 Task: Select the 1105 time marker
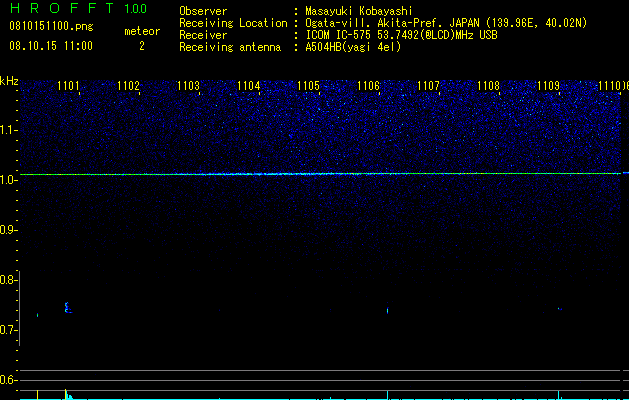[x=308, y=86]
